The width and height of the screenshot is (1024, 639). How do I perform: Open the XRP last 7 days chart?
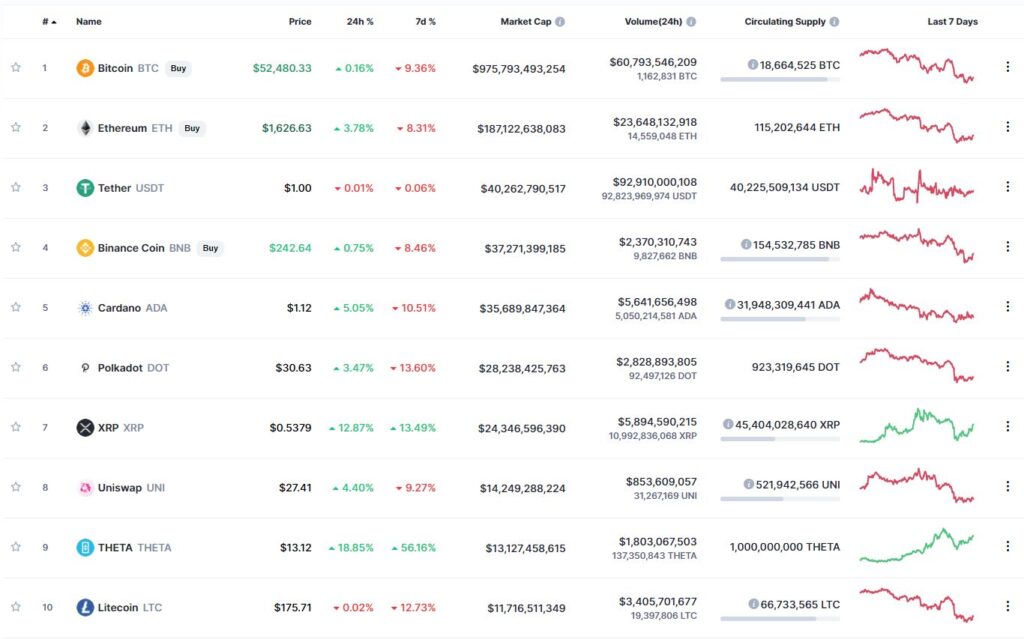point(916,426)
